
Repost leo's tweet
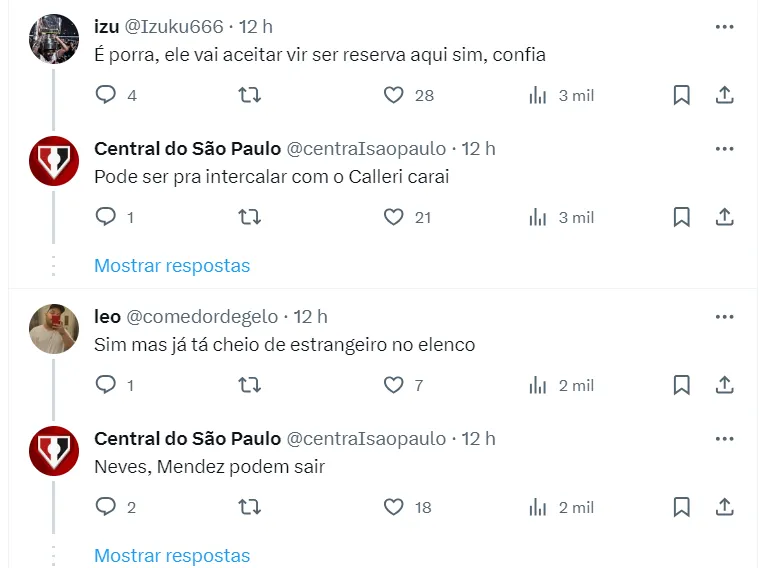pyautogui.click(x=250, y=385)
